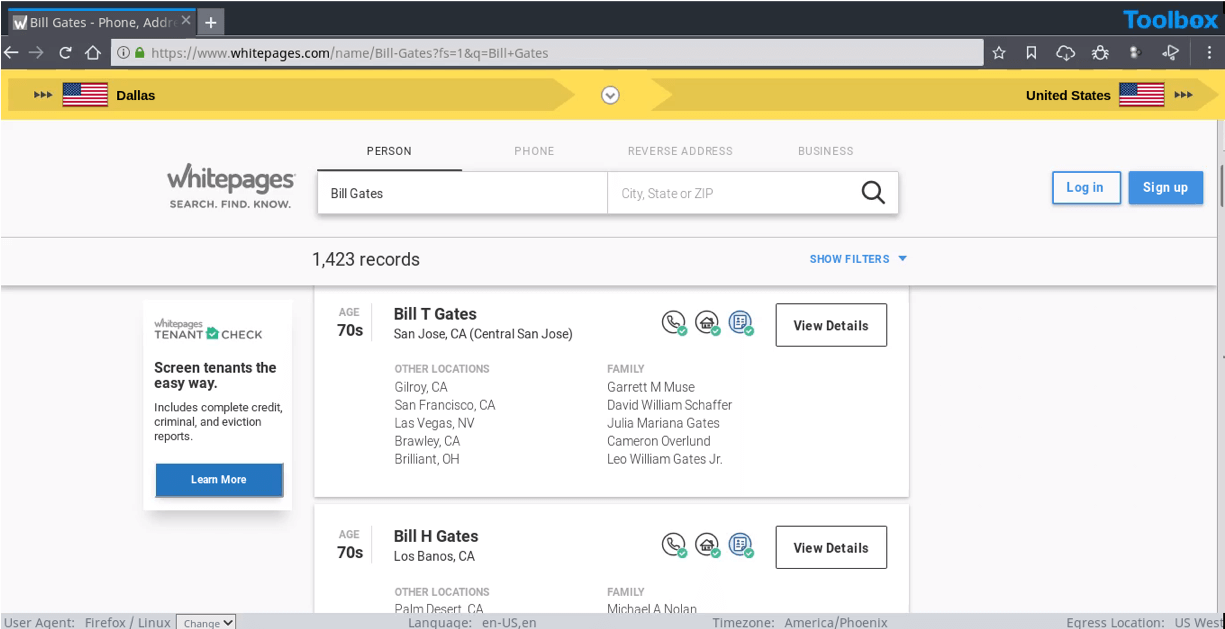1225x629 pixels.
Task: Click background check icon for Bill H Gates
Action: pyautogui.click(x=741, y=546)
